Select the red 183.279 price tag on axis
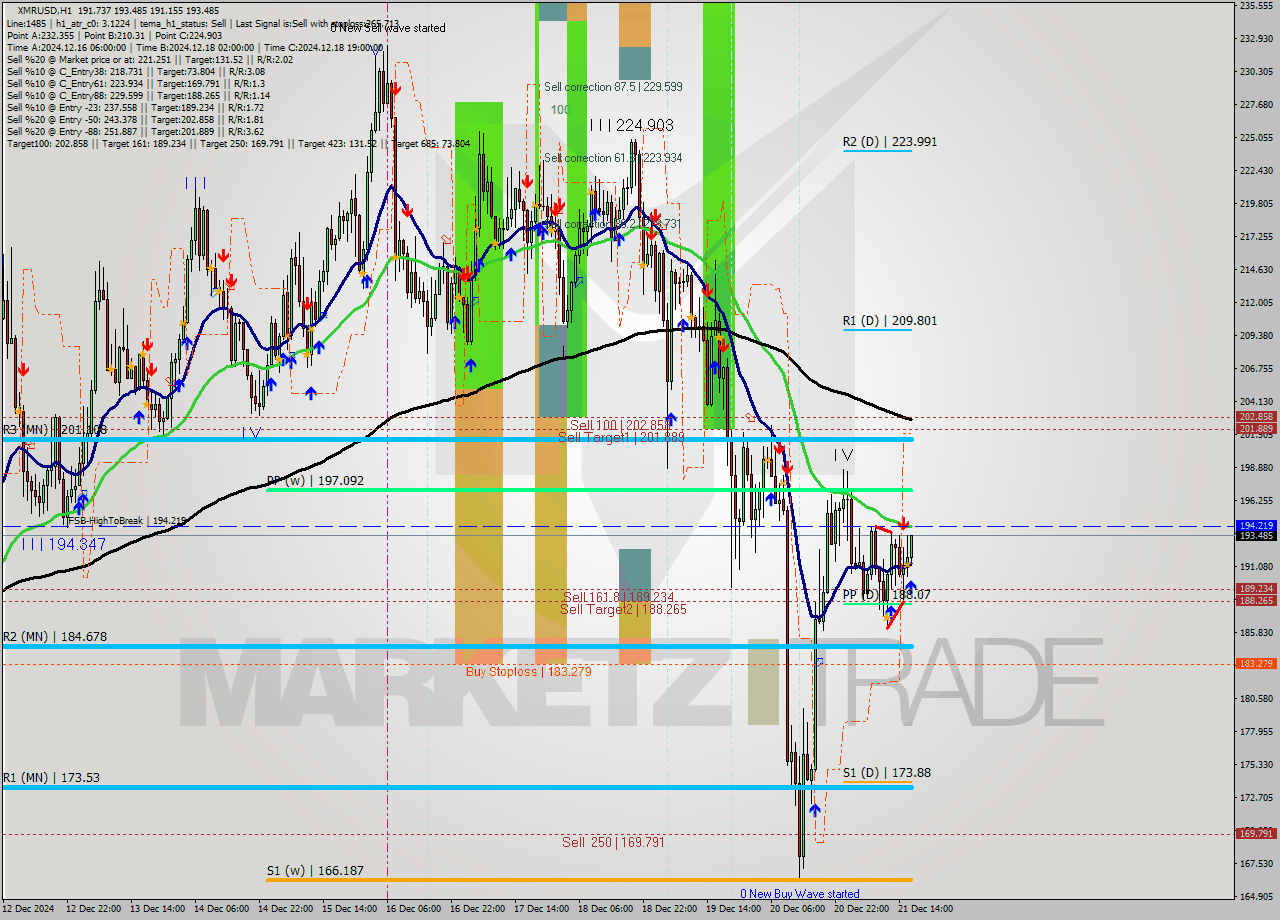 tap(1255, 664)
